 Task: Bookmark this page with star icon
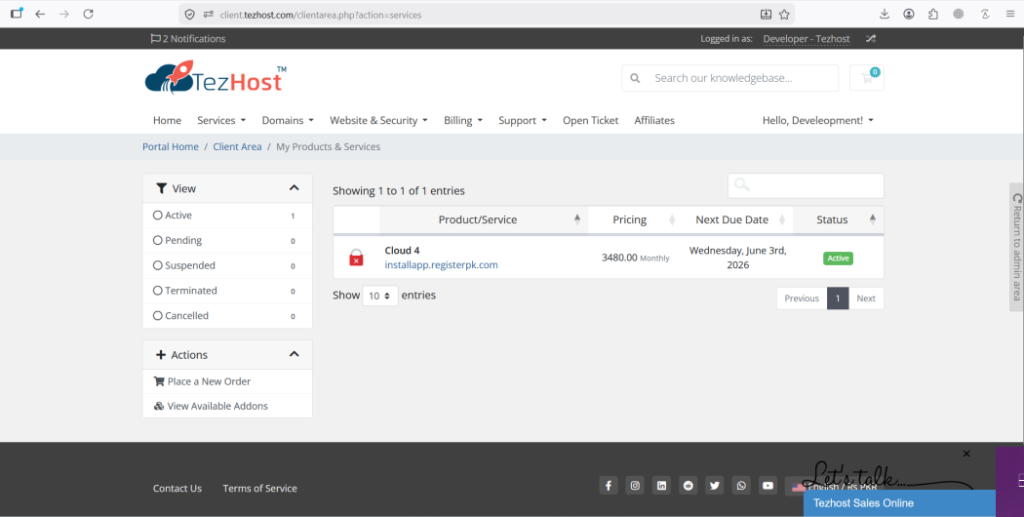pos(784,14)
